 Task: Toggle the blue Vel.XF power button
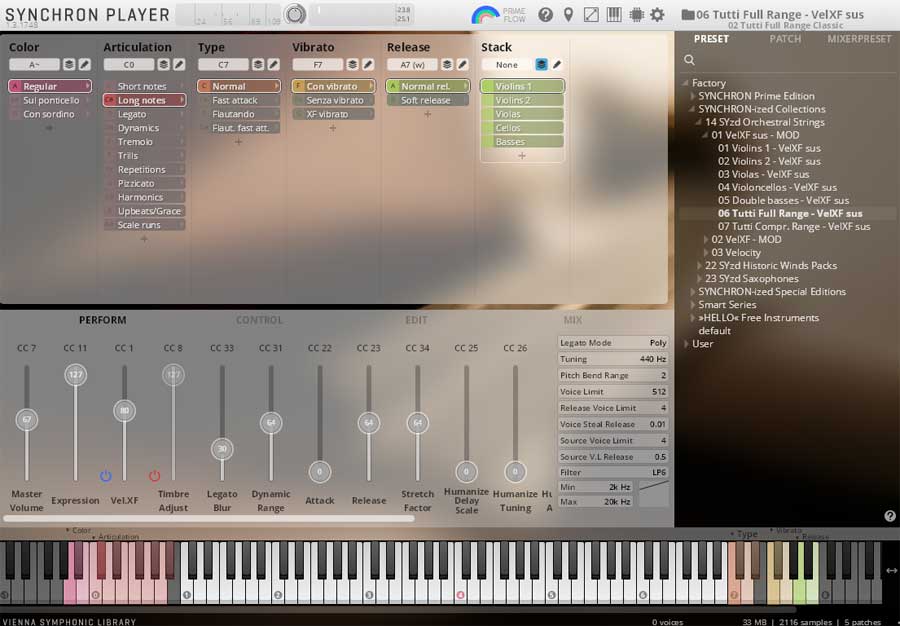(x=106, y=476)
